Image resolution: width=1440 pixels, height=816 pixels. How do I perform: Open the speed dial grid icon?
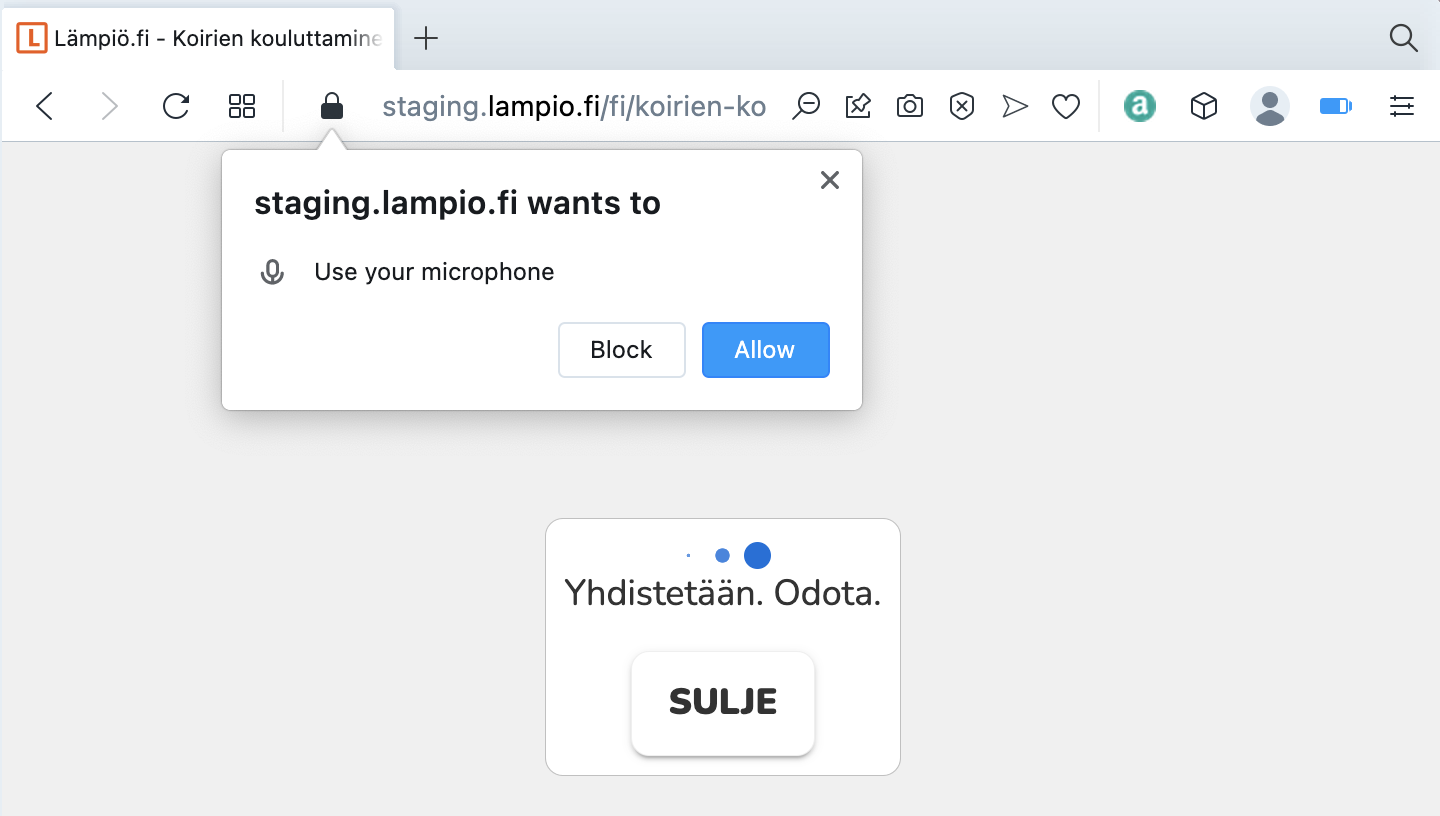coord(242,106)
